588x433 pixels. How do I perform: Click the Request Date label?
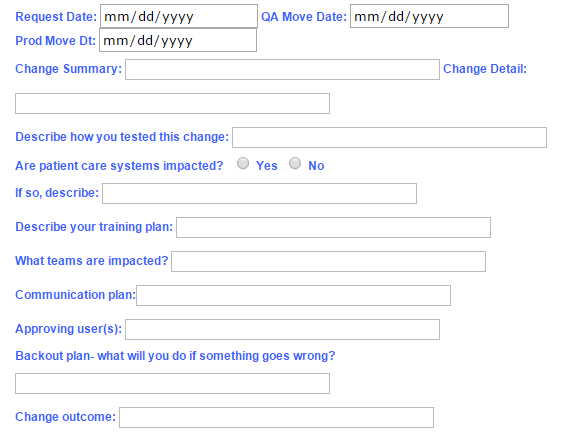(56, 17)
